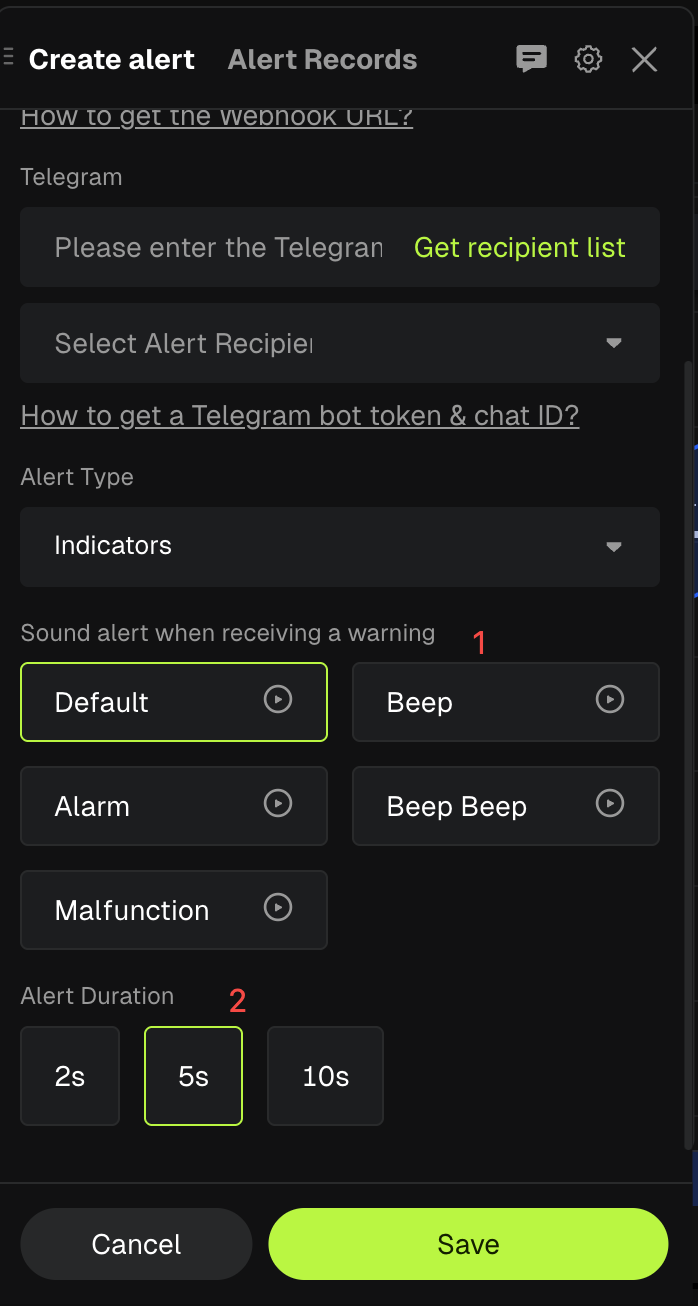Viewport: 698px width, 1306px height.
Task: Open the alert settings gear
Action: (588, 59)
